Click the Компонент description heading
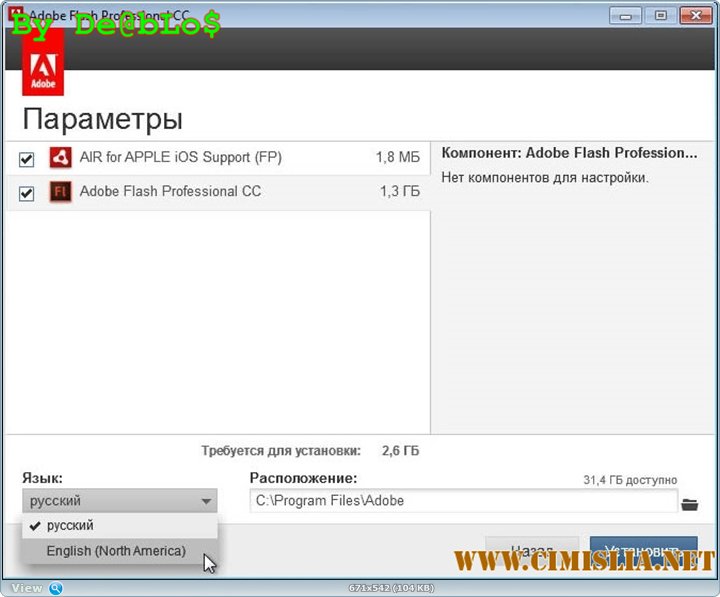The height and width of the screenshot is (597, 720). pyautogui.click(x=568, y=153)
